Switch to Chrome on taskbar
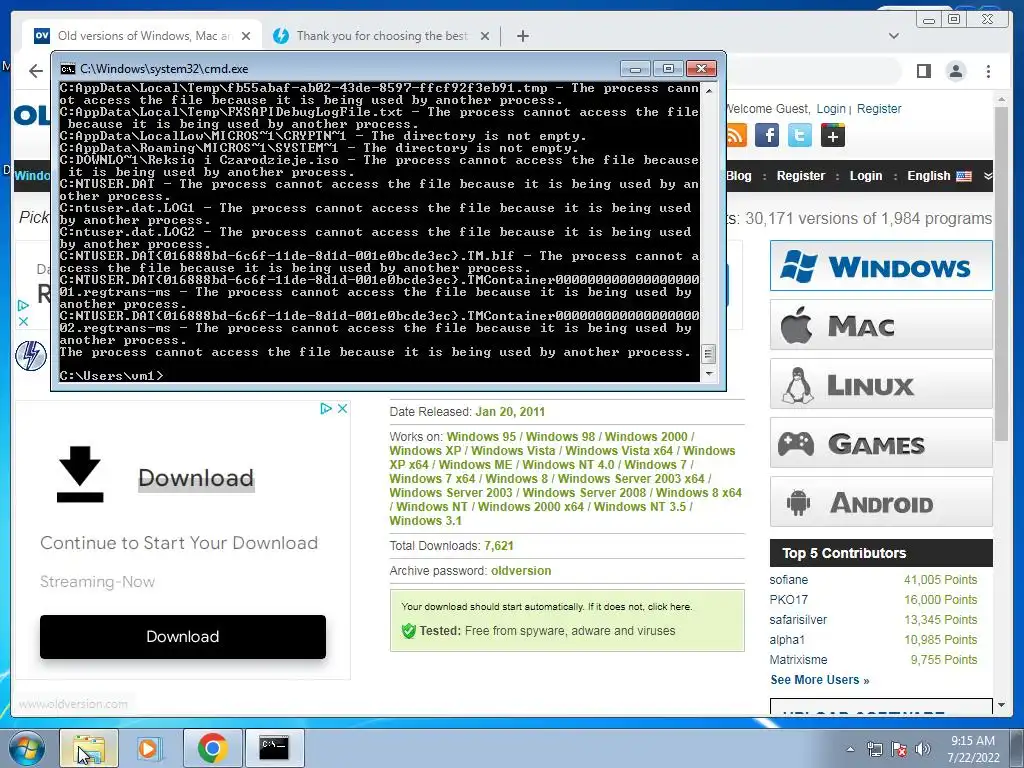 click(212, 748)
